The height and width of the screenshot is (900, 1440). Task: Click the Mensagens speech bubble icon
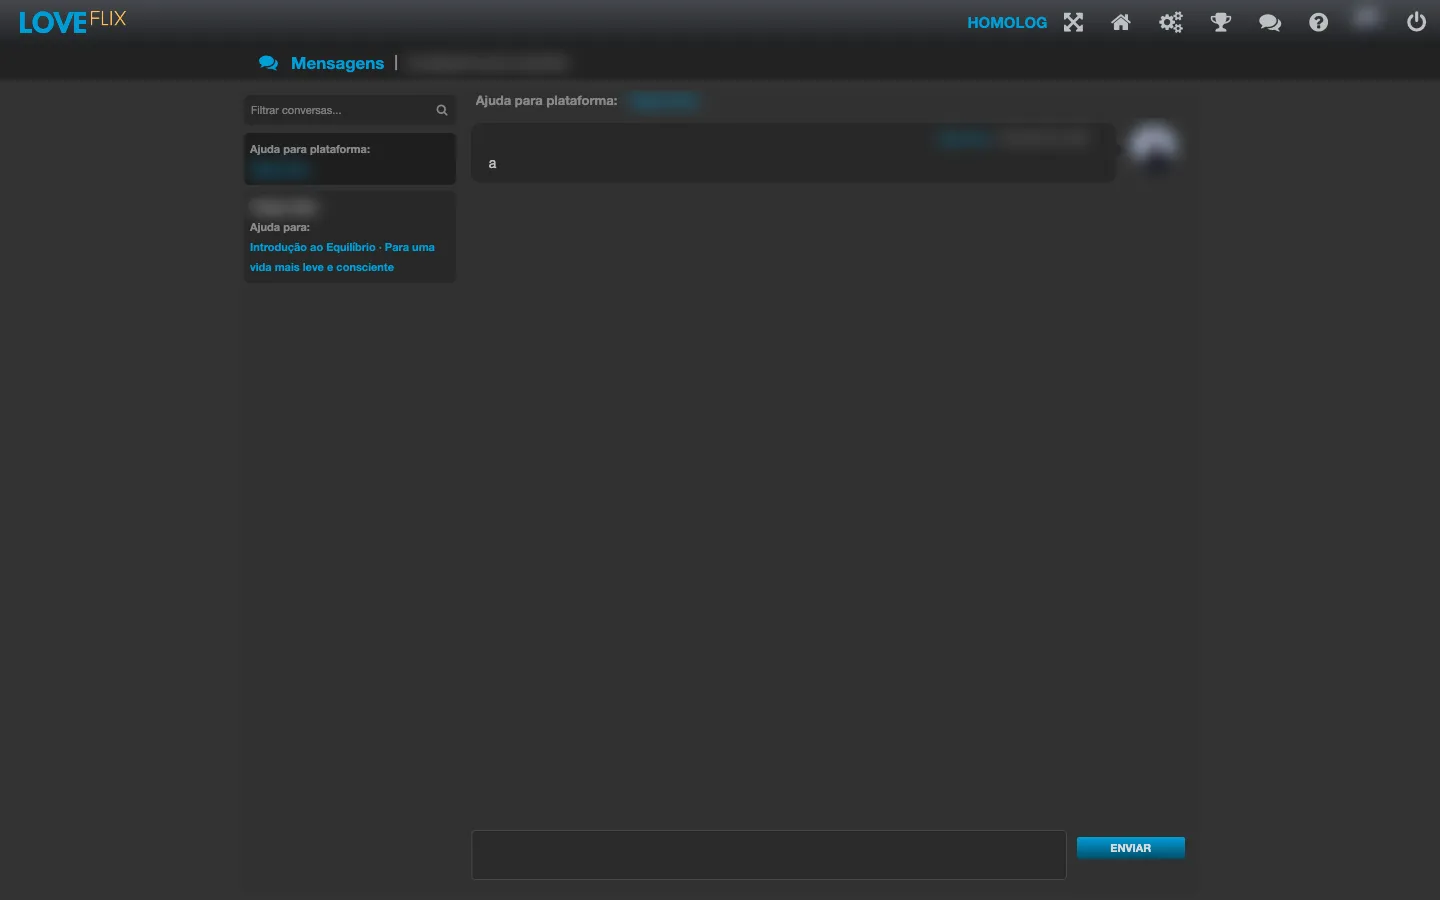(x=268, y=63)
